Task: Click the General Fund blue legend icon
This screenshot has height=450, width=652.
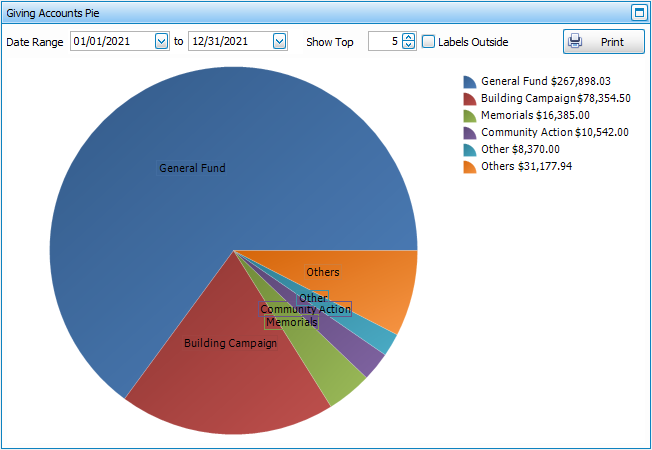Action: tap(469, 82)
